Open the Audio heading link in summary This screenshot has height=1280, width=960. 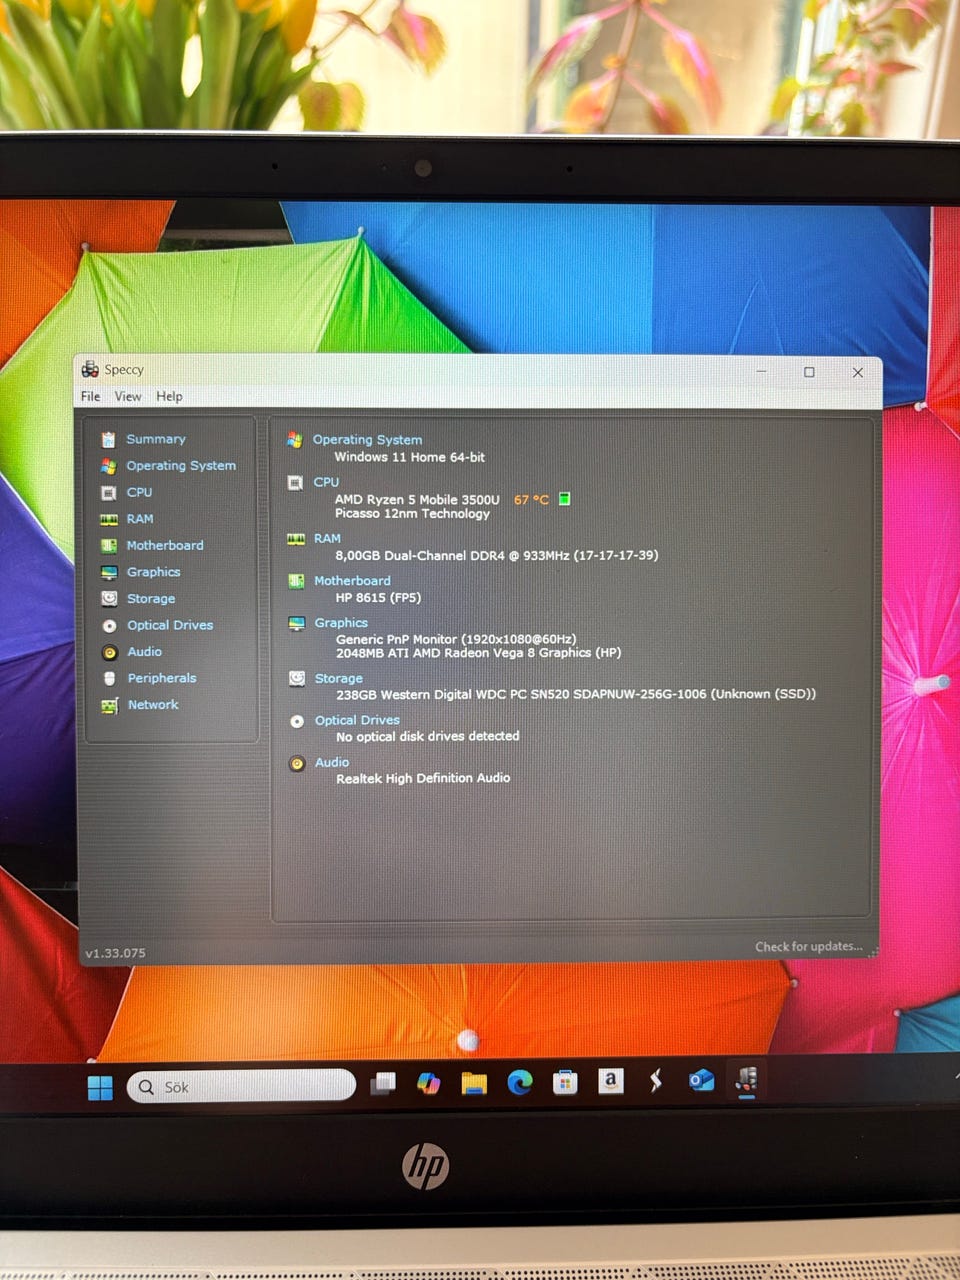[x=332, y=762]
